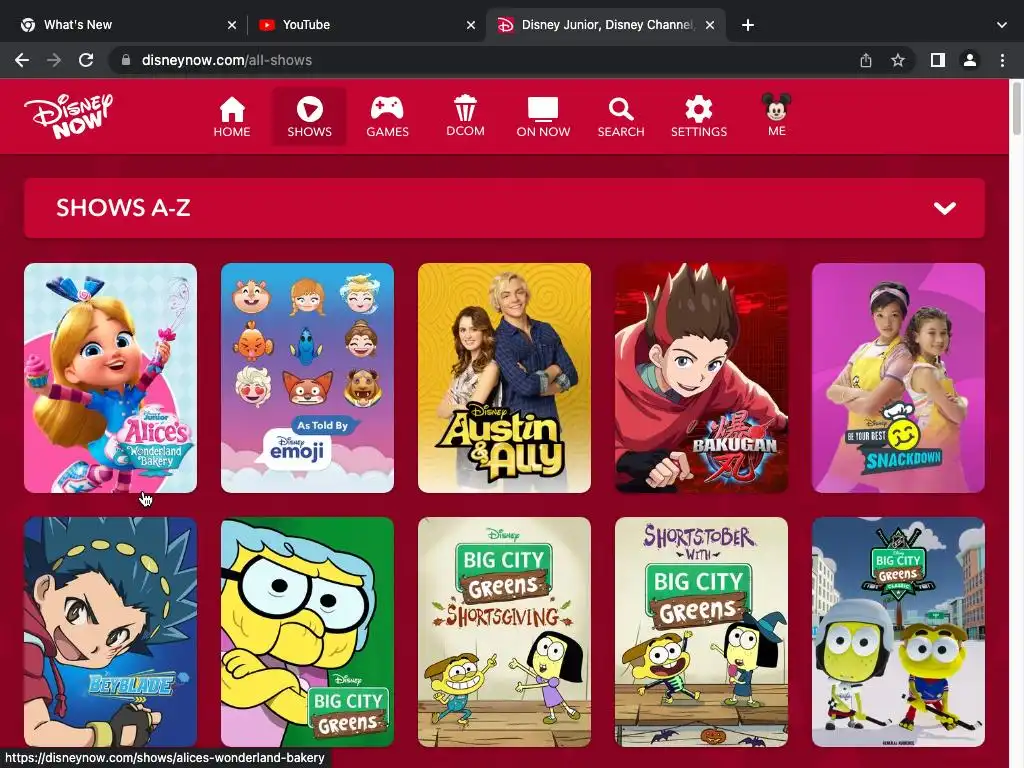Open Big City Greens Shortsgiving tile

click(x=504, y=632)
